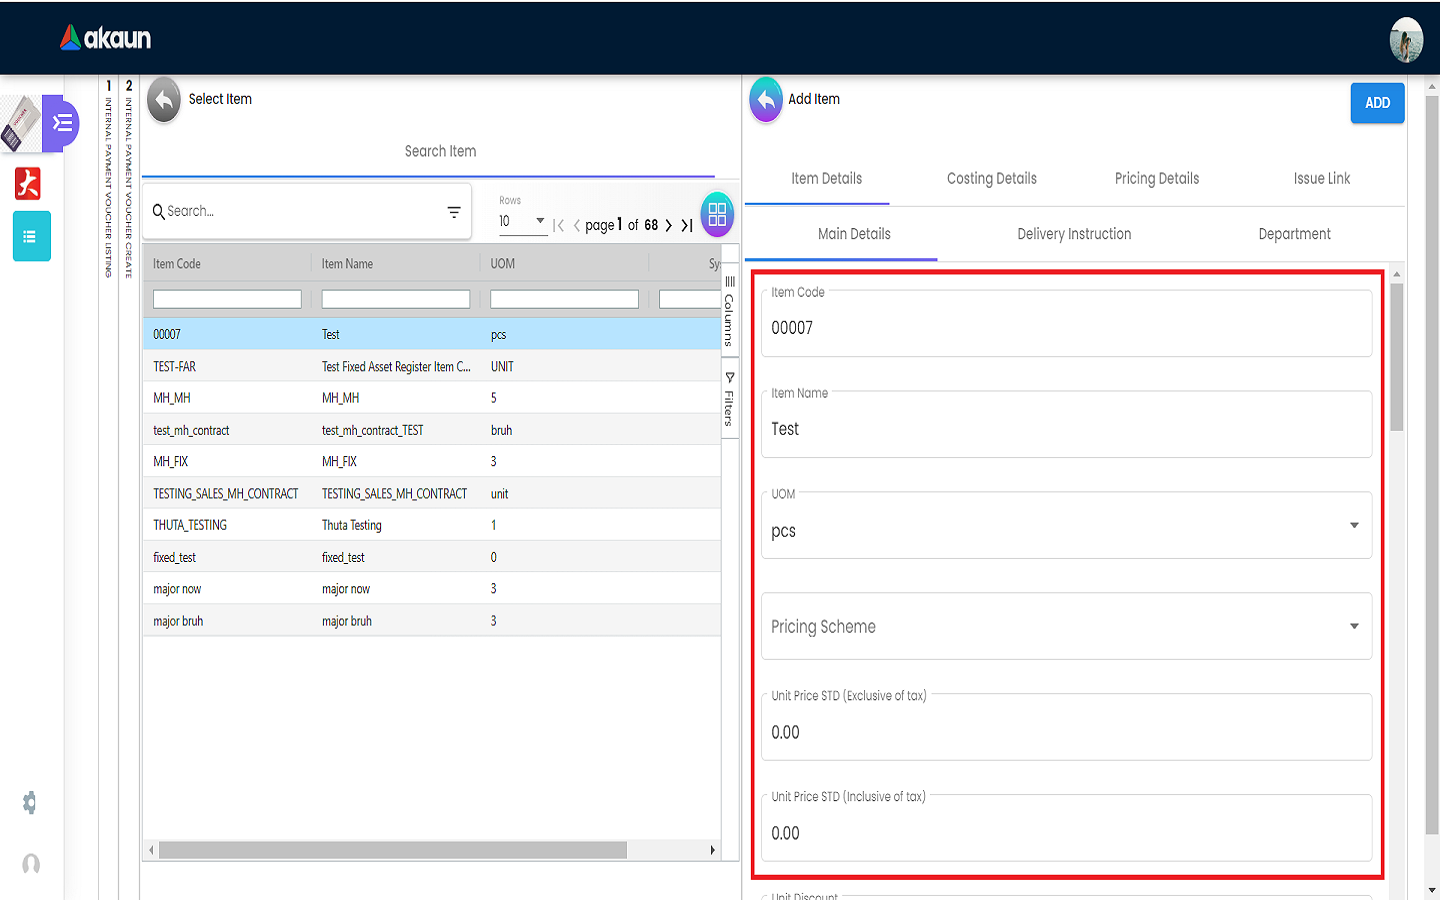Click the back arrow beside Select Item
This screenshot has width=1440, height=900.
[x=164, y=100]
